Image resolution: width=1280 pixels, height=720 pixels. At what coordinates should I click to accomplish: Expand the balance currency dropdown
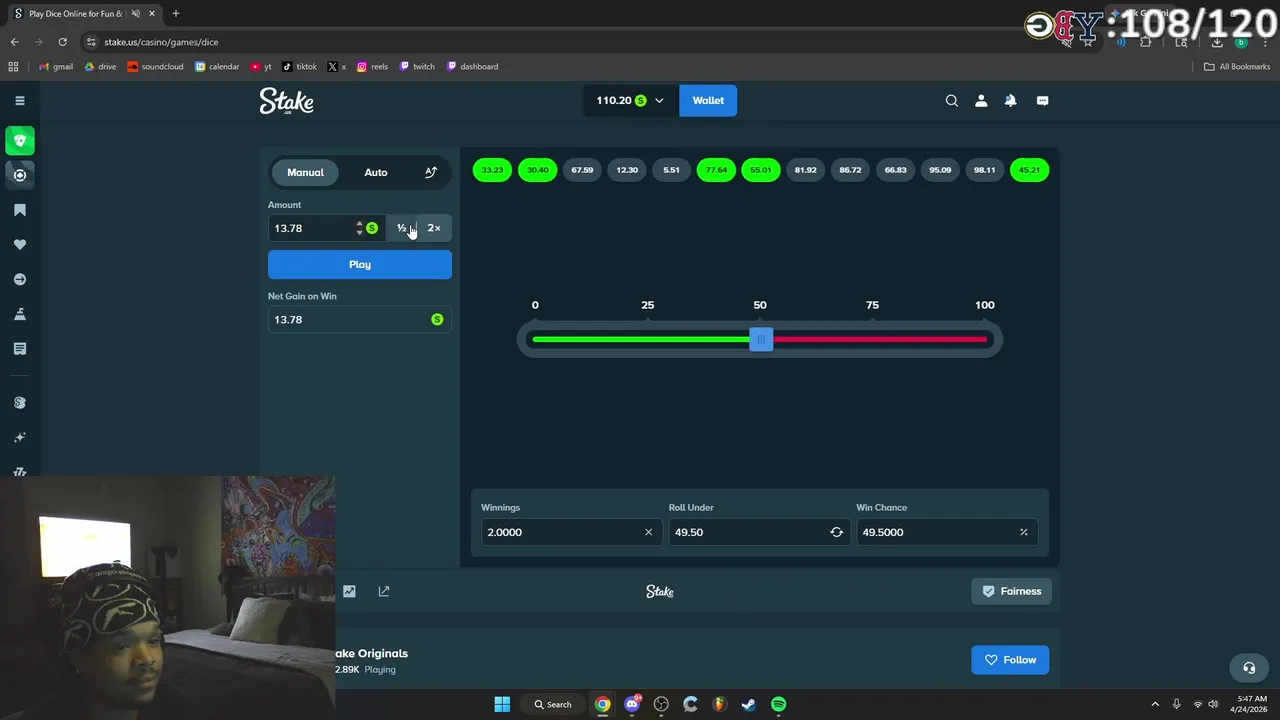(659, 101)
